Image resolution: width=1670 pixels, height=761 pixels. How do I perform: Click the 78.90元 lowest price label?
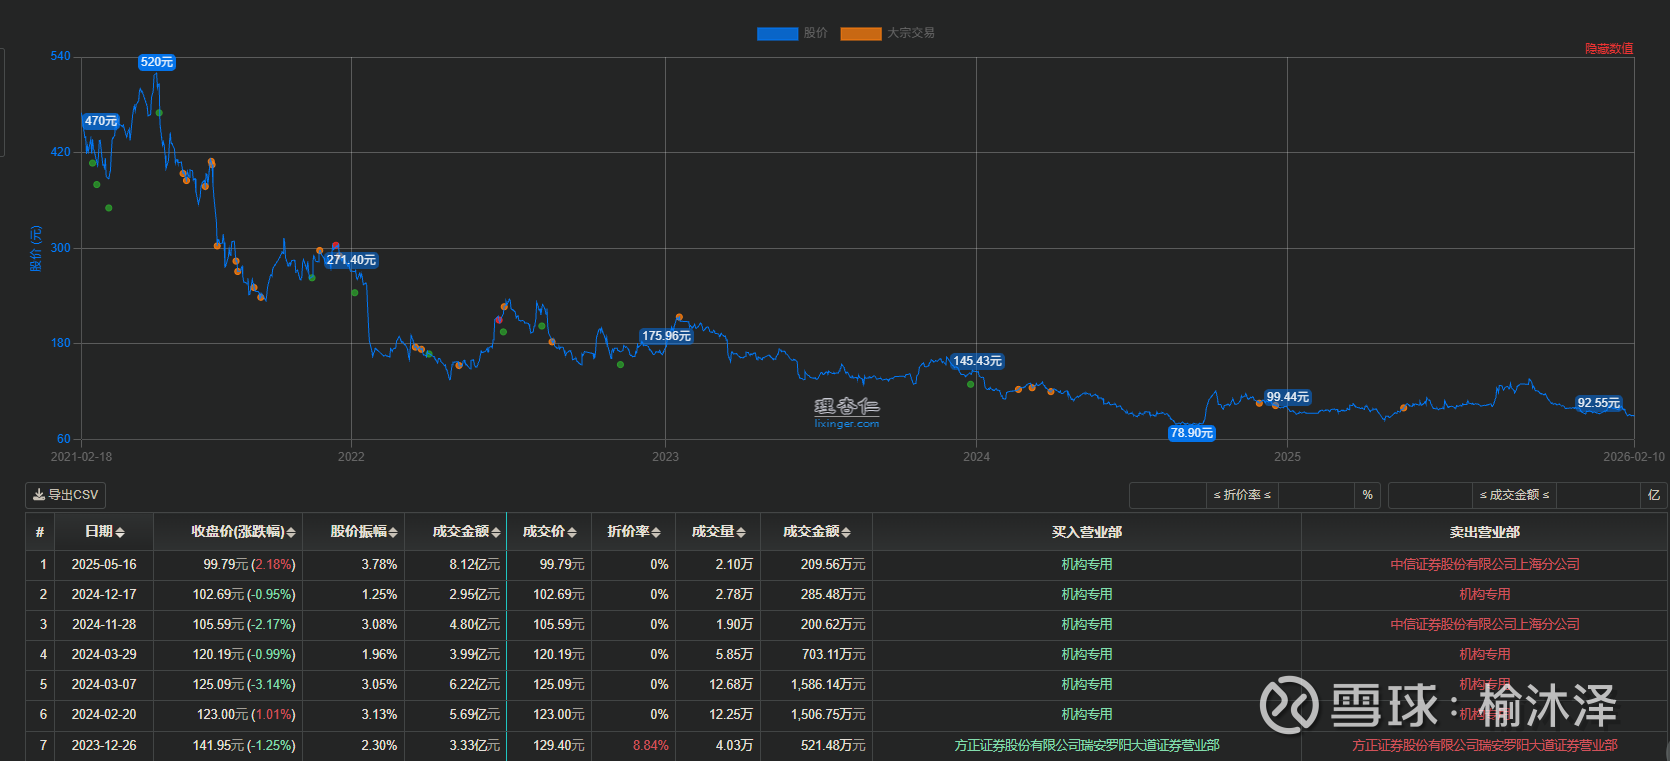pyautogui.click(x=1191, y=433)
